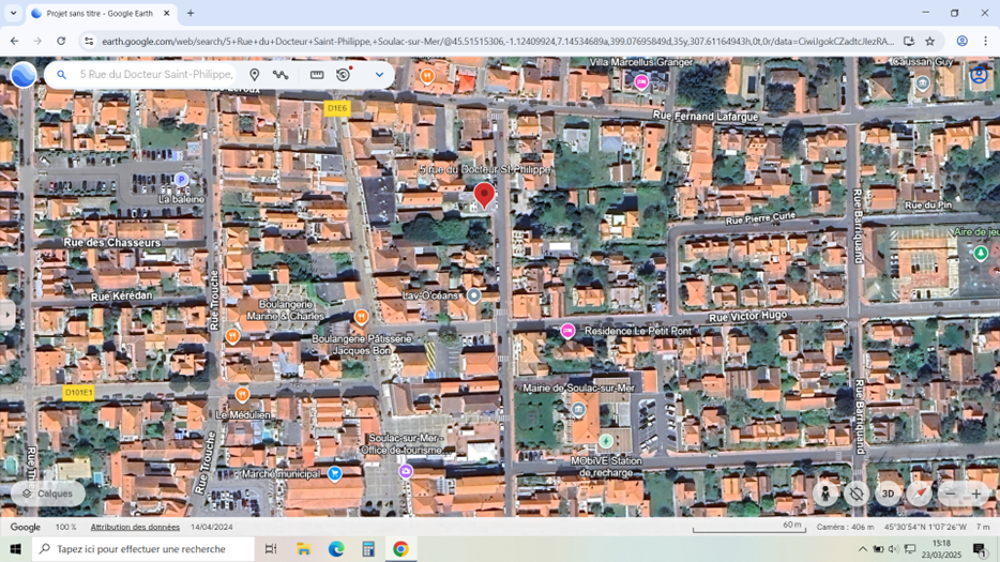Open the Chrome profile icon
This screenshot has width=1000, height=562.
coord(962,41)
